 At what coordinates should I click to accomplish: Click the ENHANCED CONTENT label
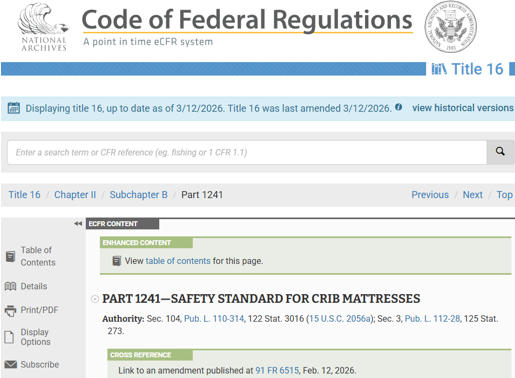click(146, 242)
